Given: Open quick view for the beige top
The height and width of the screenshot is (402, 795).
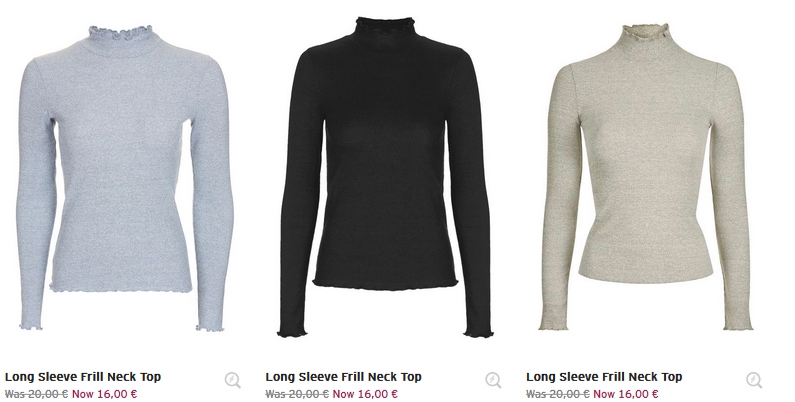Looking at the screenshot, I should pos(754,380).
